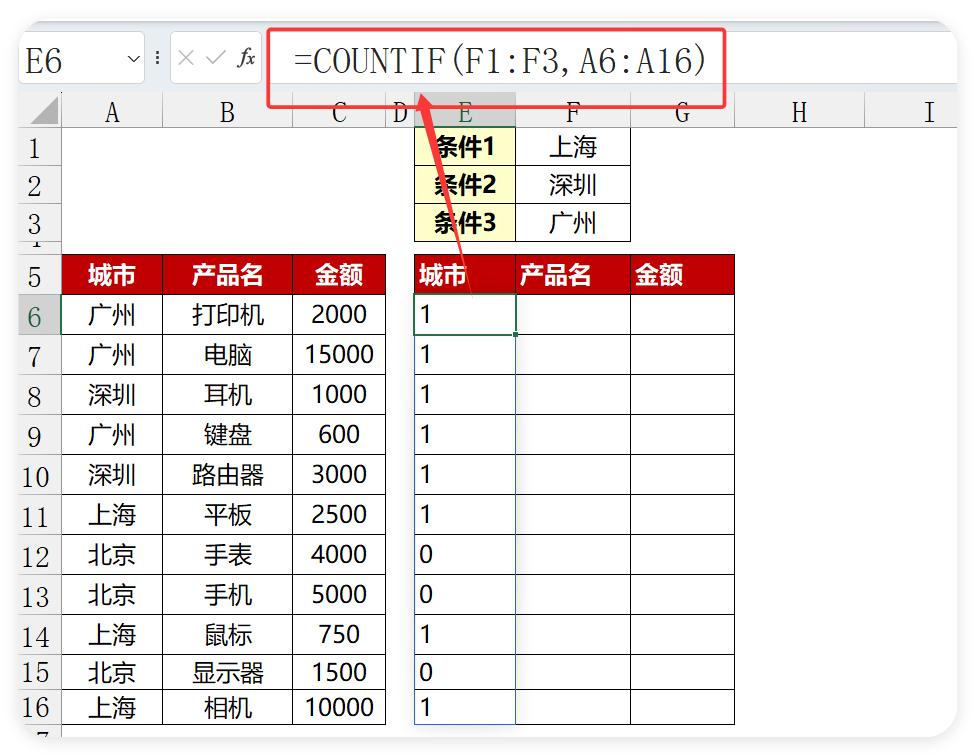Select the cell containing 电脑
Screen dimensions: 975x755
(x=228, y=354)
